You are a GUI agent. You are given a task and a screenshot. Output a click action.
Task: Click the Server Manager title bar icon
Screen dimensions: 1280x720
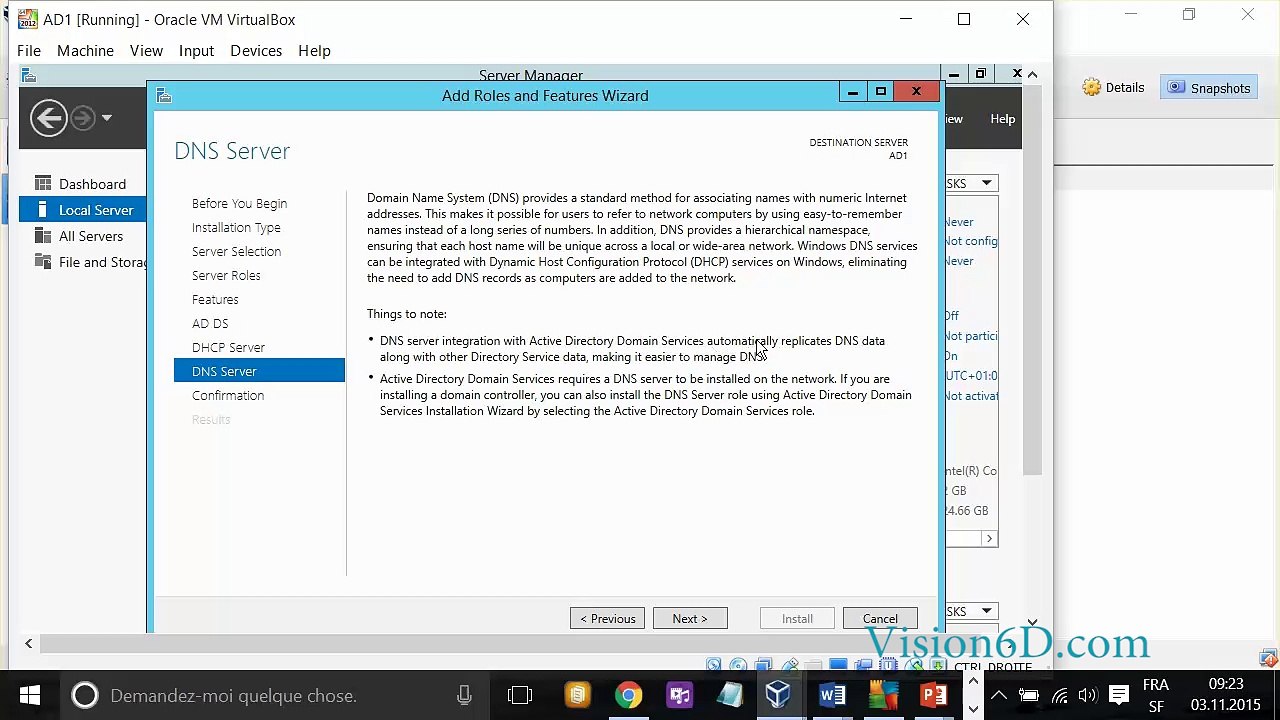pos(29,75)
